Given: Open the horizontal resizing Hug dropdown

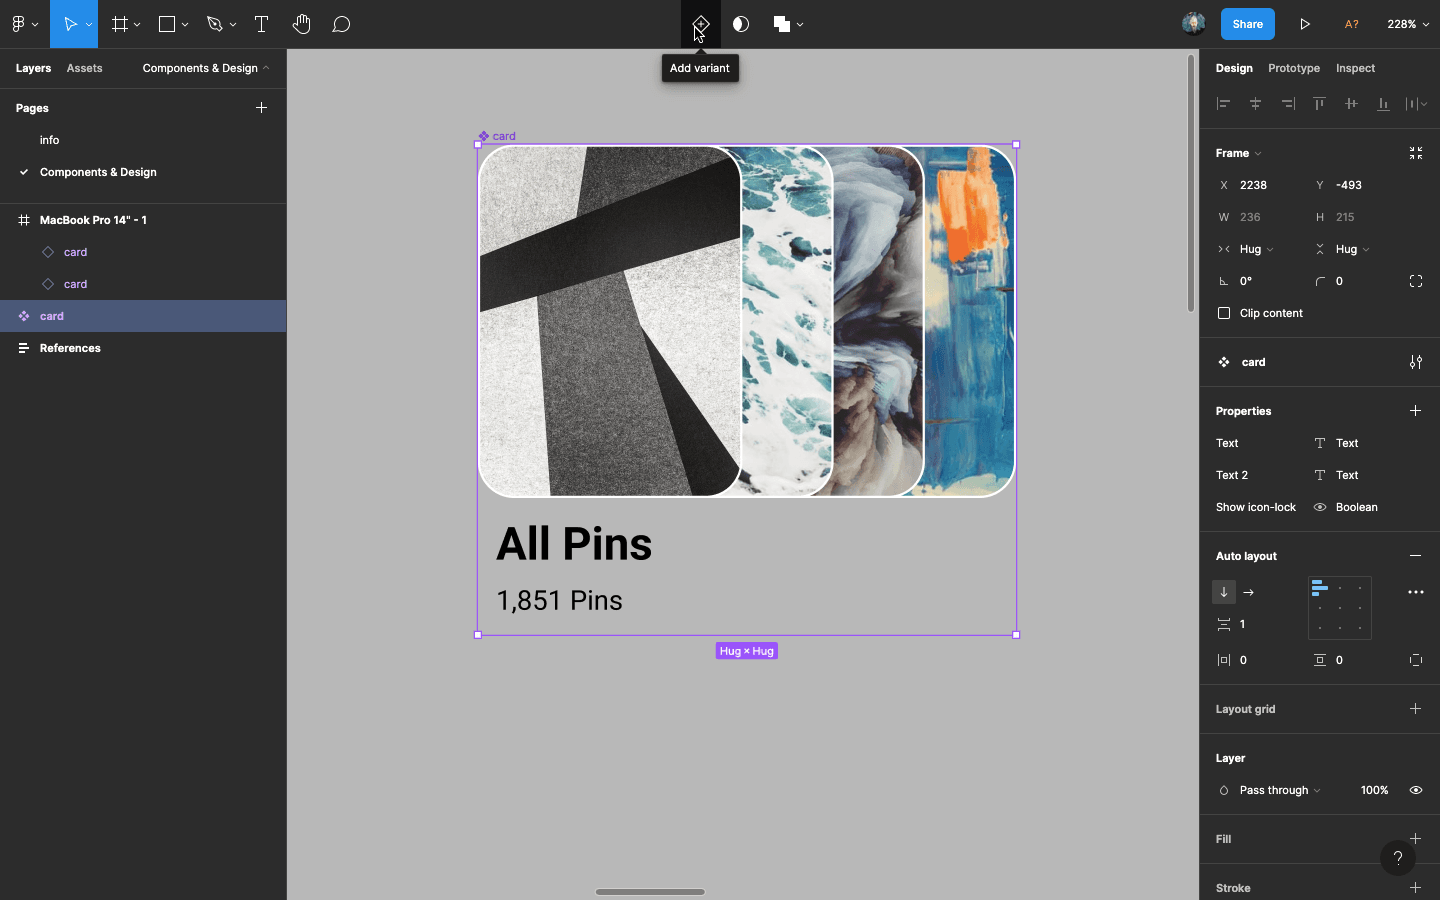Looking at the screenshot, I should click(x=1256, y=249).
